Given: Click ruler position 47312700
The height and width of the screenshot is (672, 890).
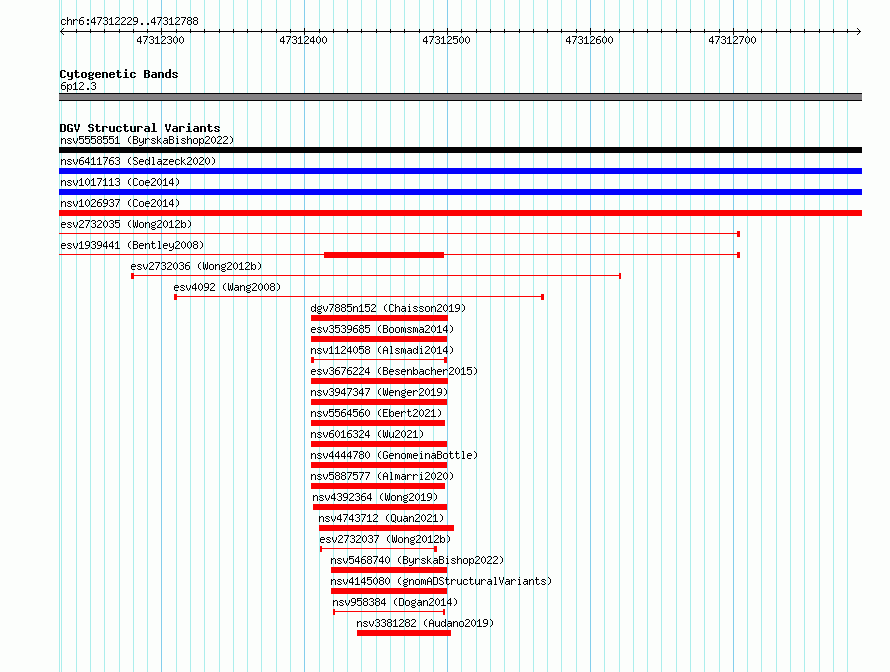Looking at the screenshot, I should (x=733, y=40).
